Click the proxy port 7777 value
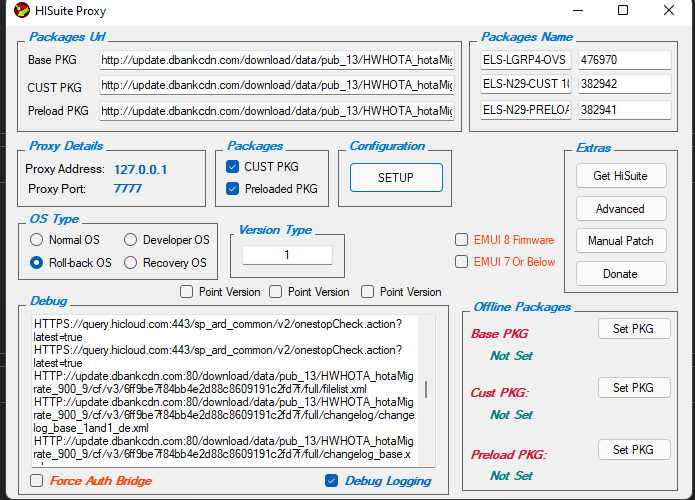 (x=128, y=189)
